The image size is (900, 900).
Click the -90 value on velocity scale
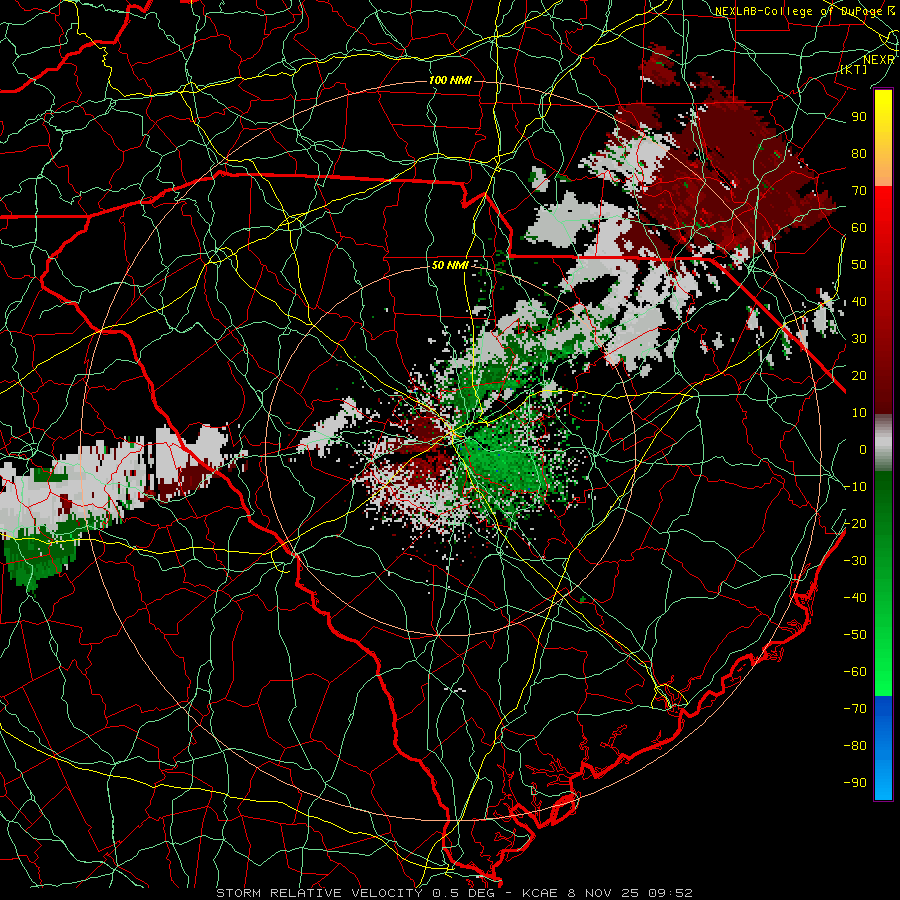pyautogui.click(x=855, y=783)
